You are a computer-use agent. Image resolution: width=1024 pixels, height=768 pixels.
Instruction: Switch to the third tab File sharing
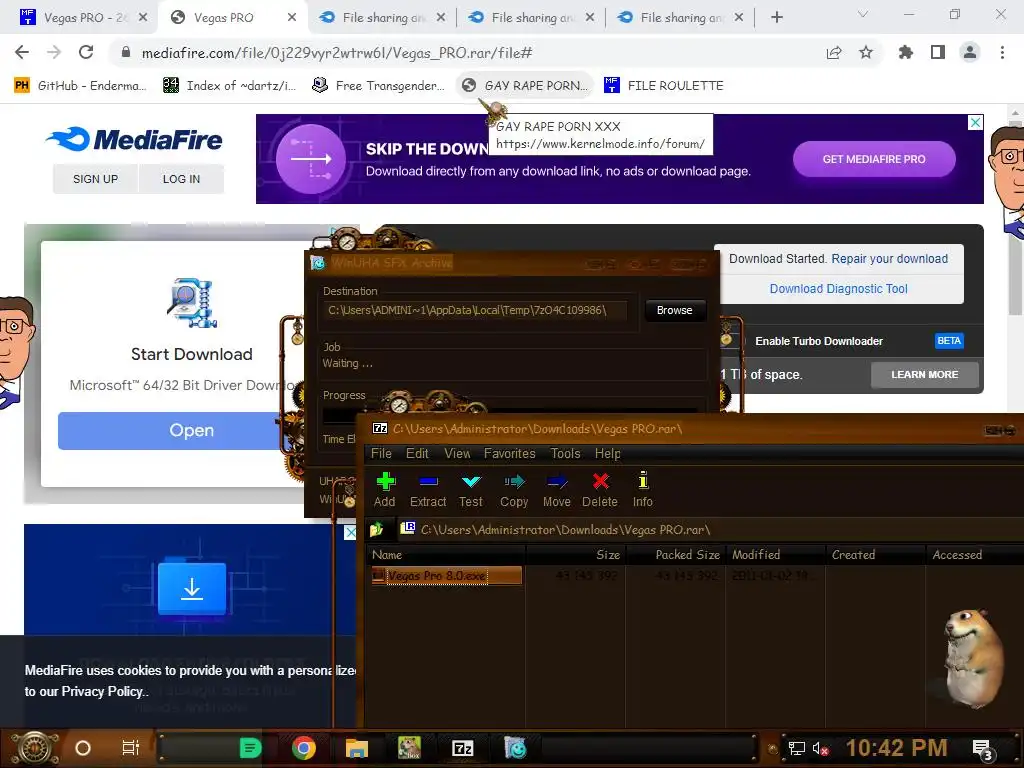382,18
